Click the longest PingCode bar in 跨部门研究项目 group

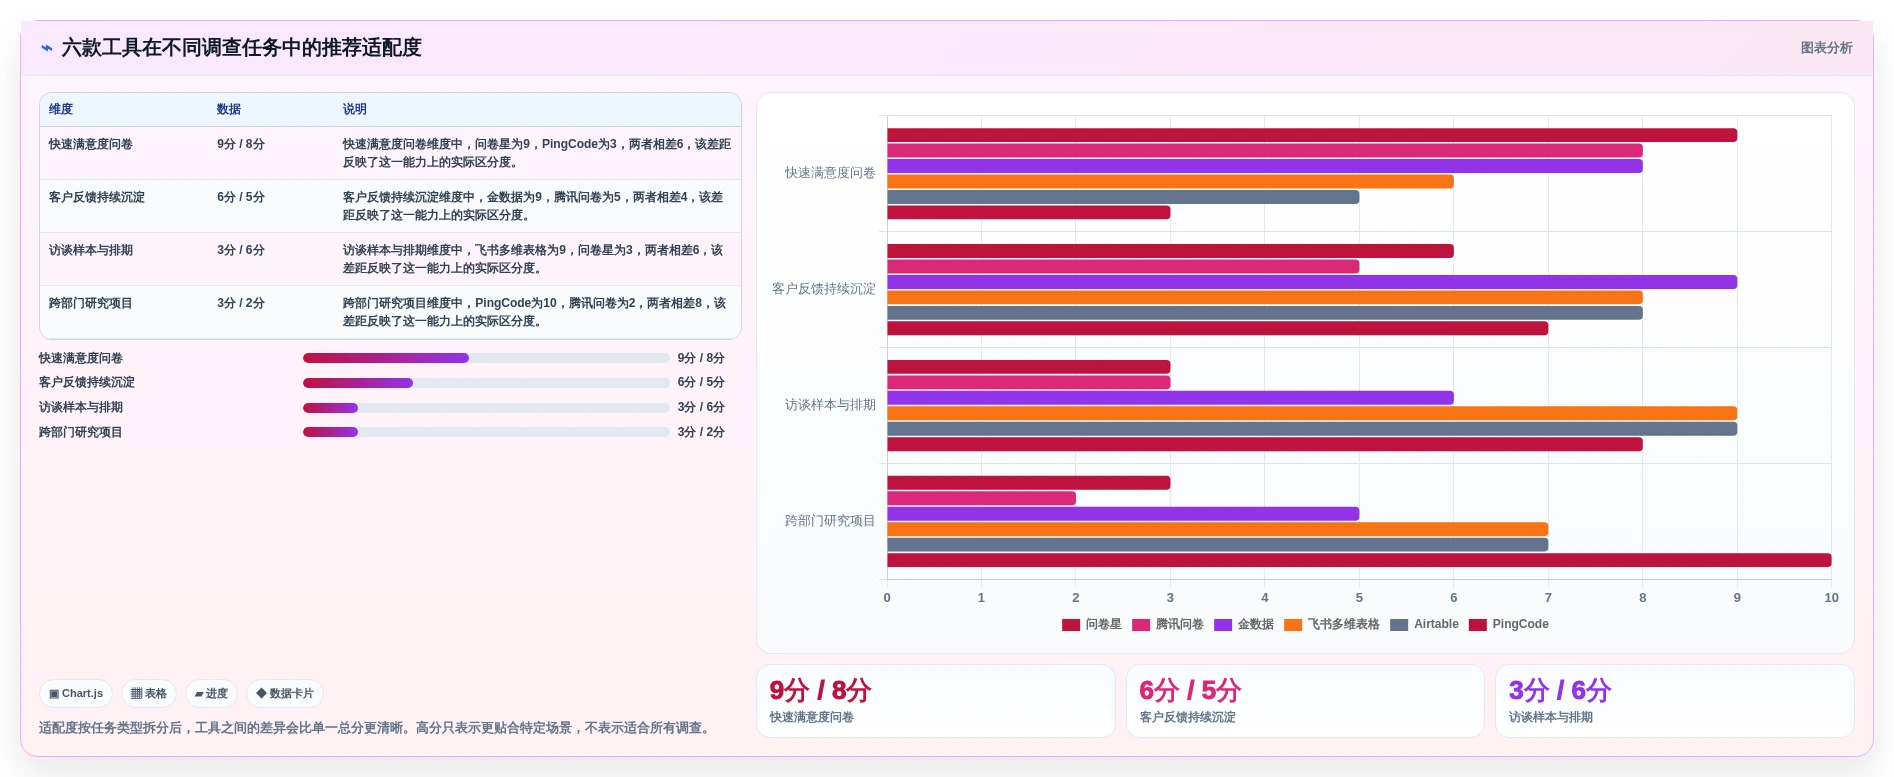pos(1359,560)
